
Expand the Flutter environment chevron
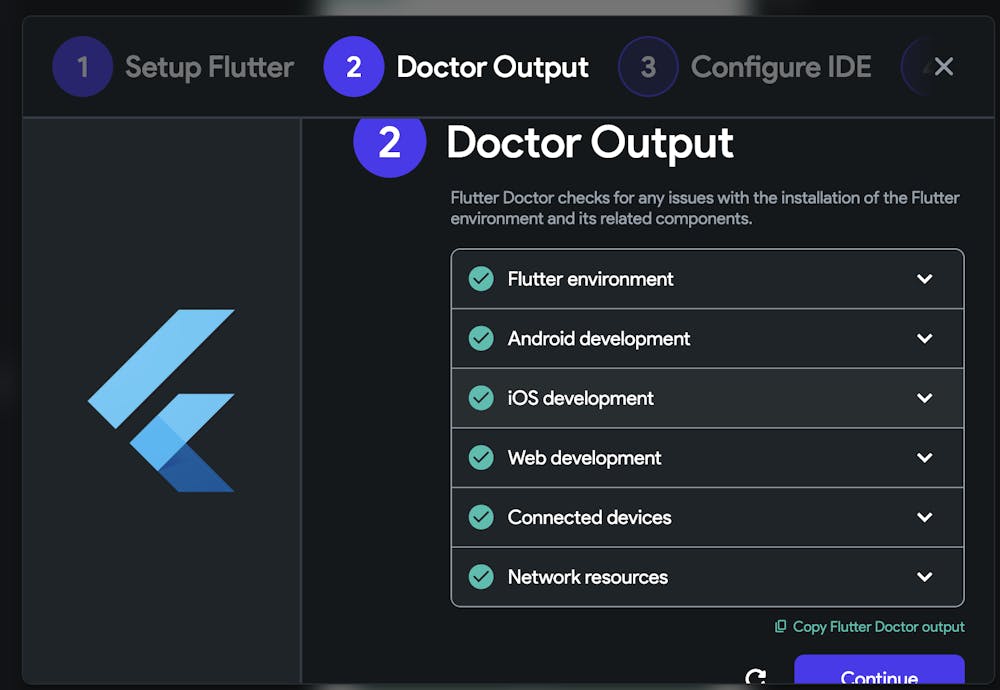point(924,279)
